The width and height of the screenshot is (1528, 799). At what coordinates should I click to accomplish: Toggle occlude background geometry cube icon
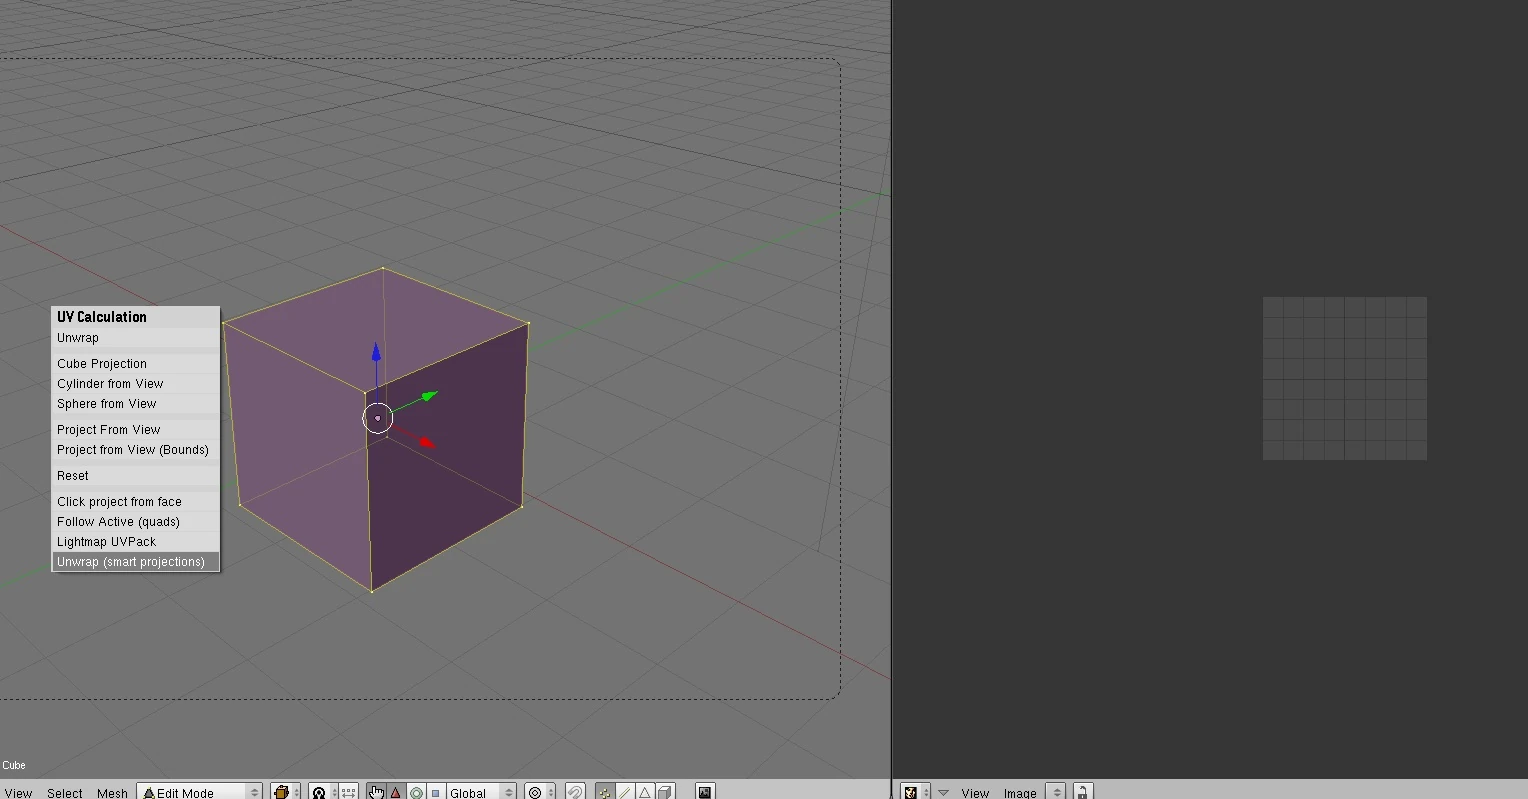point(665,792)
